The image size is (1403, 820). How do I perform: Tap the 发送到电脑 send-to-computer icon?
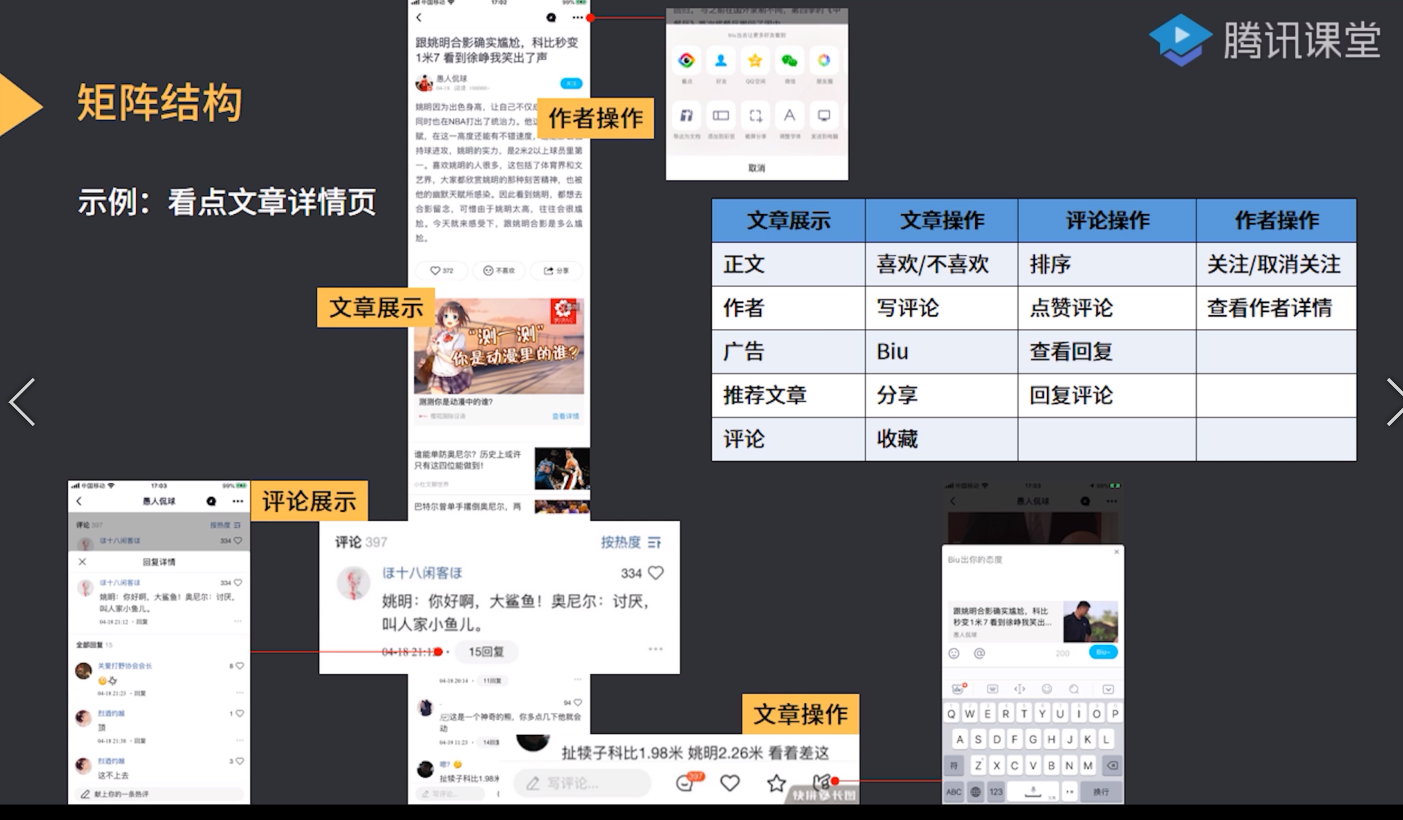[824, 116]
